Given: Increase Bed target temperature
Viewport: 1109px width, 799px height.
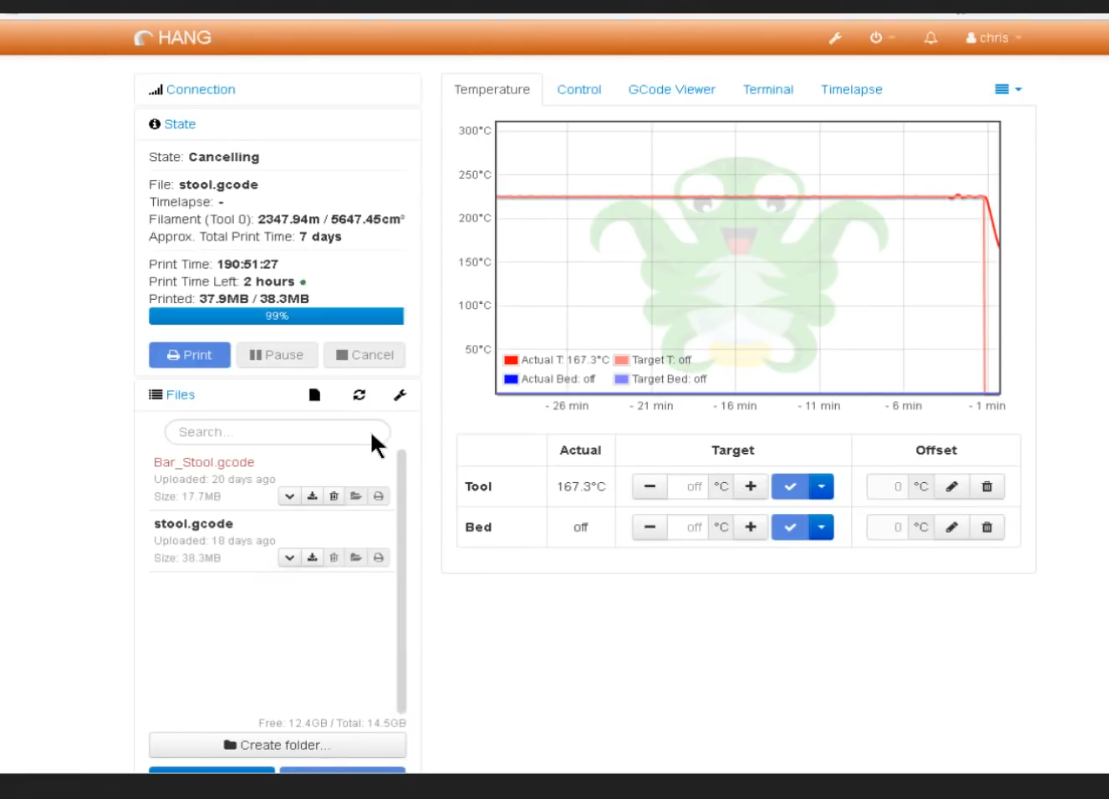Looking at the screenshot, I should pos(750,527).
